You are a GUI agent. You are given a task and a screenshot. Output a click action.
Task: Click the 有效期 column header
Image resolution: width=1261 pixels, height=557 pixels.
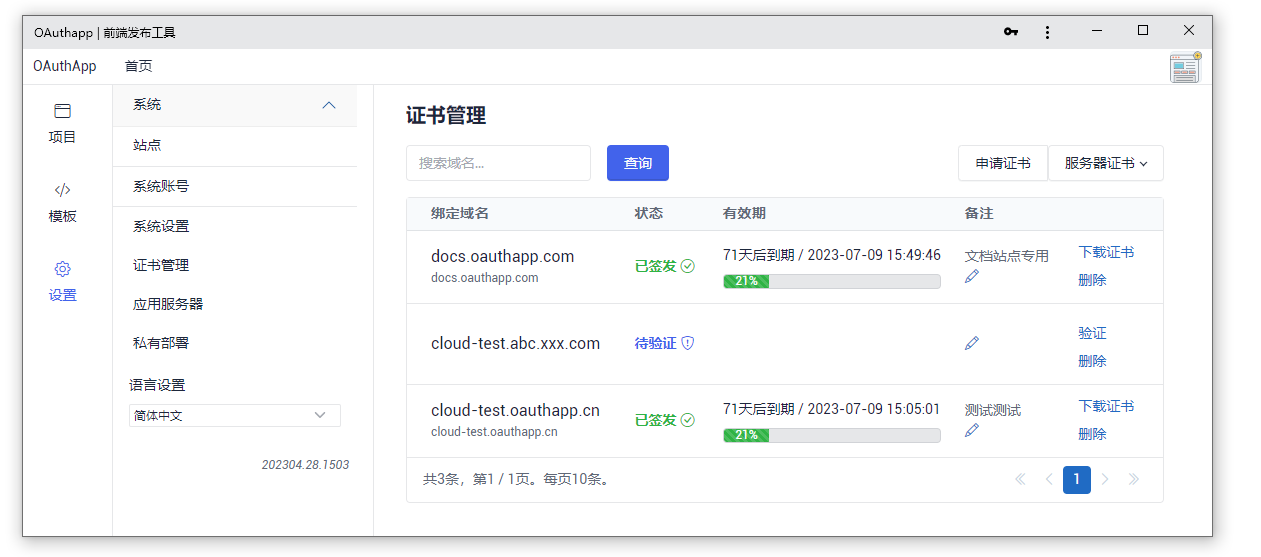[744, 214]
